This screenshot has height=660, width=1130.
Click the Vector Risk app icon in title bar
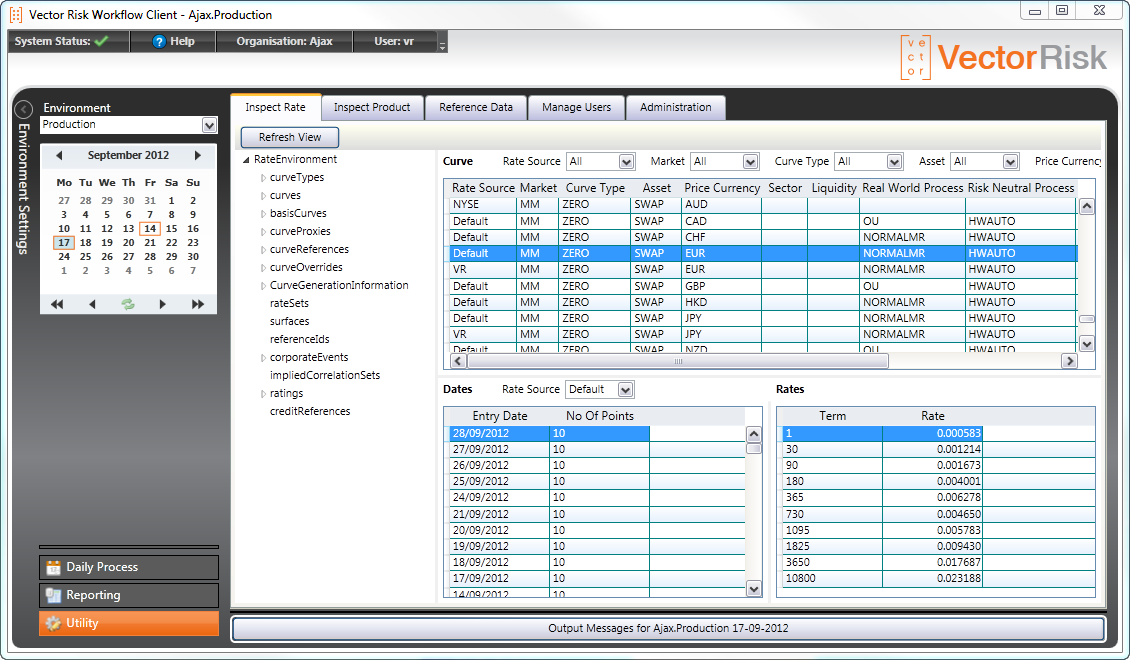pyautogui.click(x=16, y=14)
